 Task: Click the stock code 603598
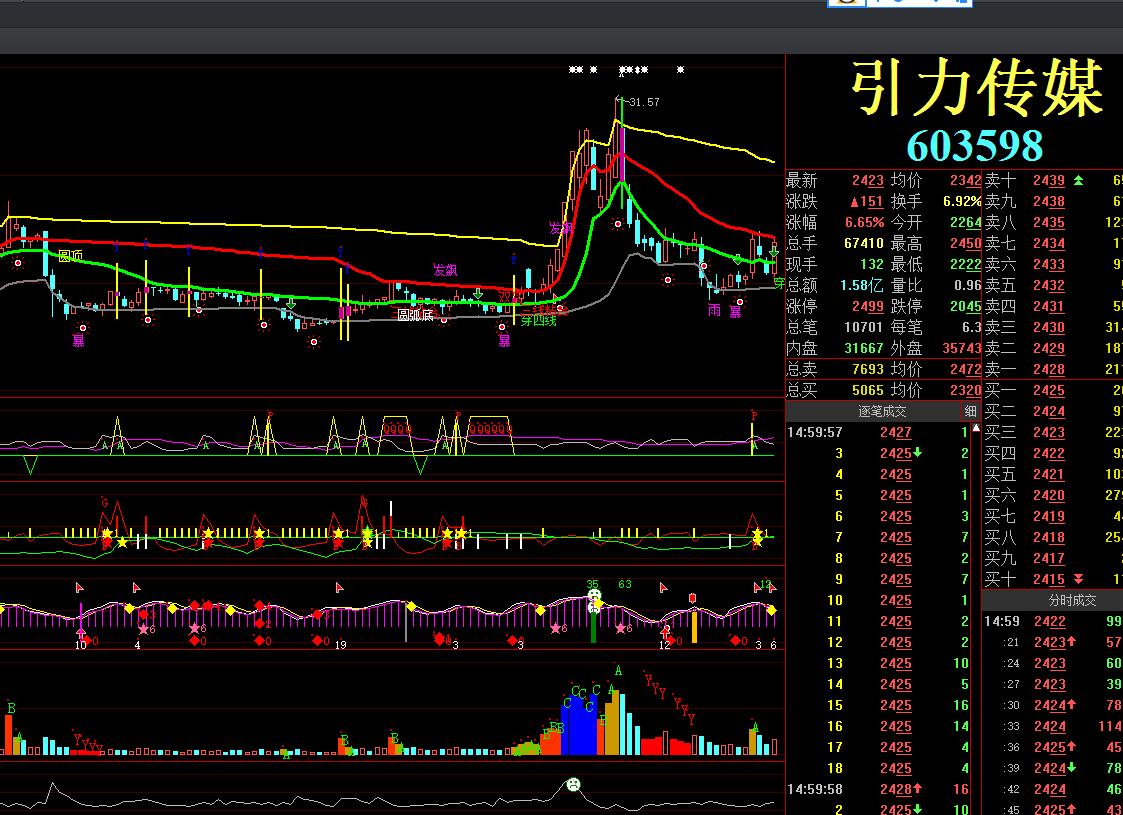coord(975,146)
